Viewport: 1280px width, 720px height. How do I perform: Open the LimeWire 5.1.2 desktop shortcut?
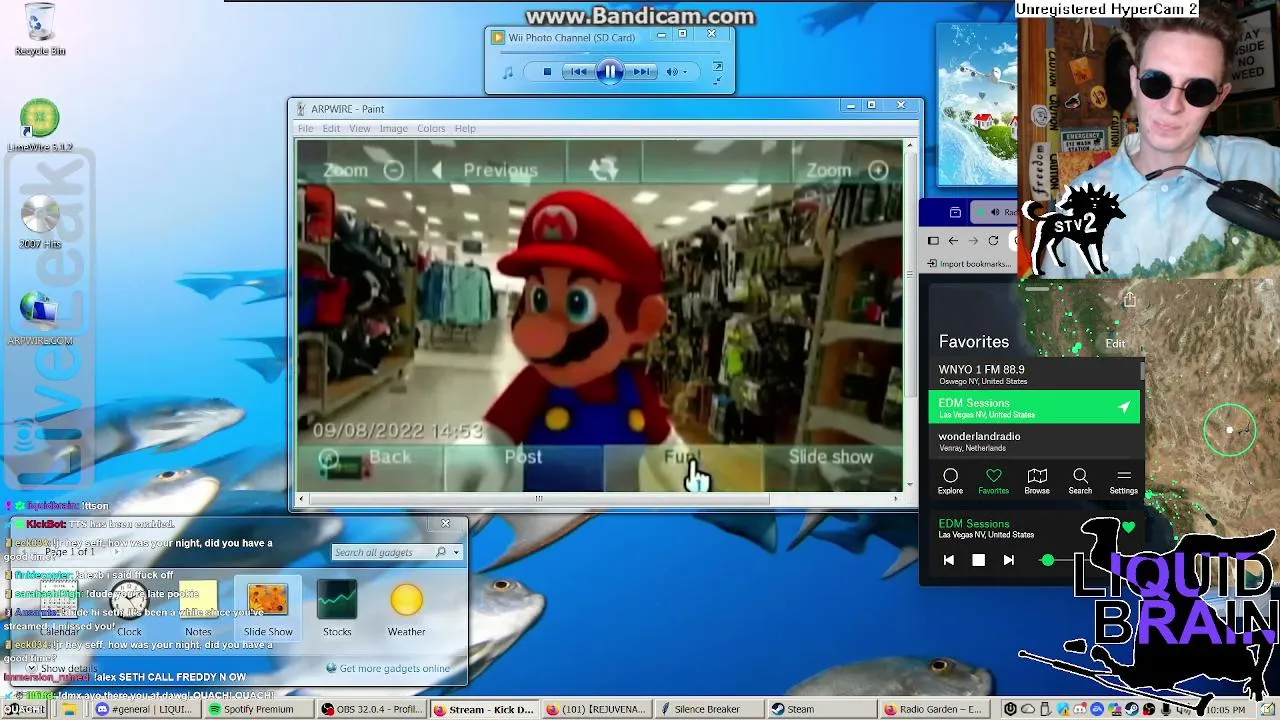(40, 126)
